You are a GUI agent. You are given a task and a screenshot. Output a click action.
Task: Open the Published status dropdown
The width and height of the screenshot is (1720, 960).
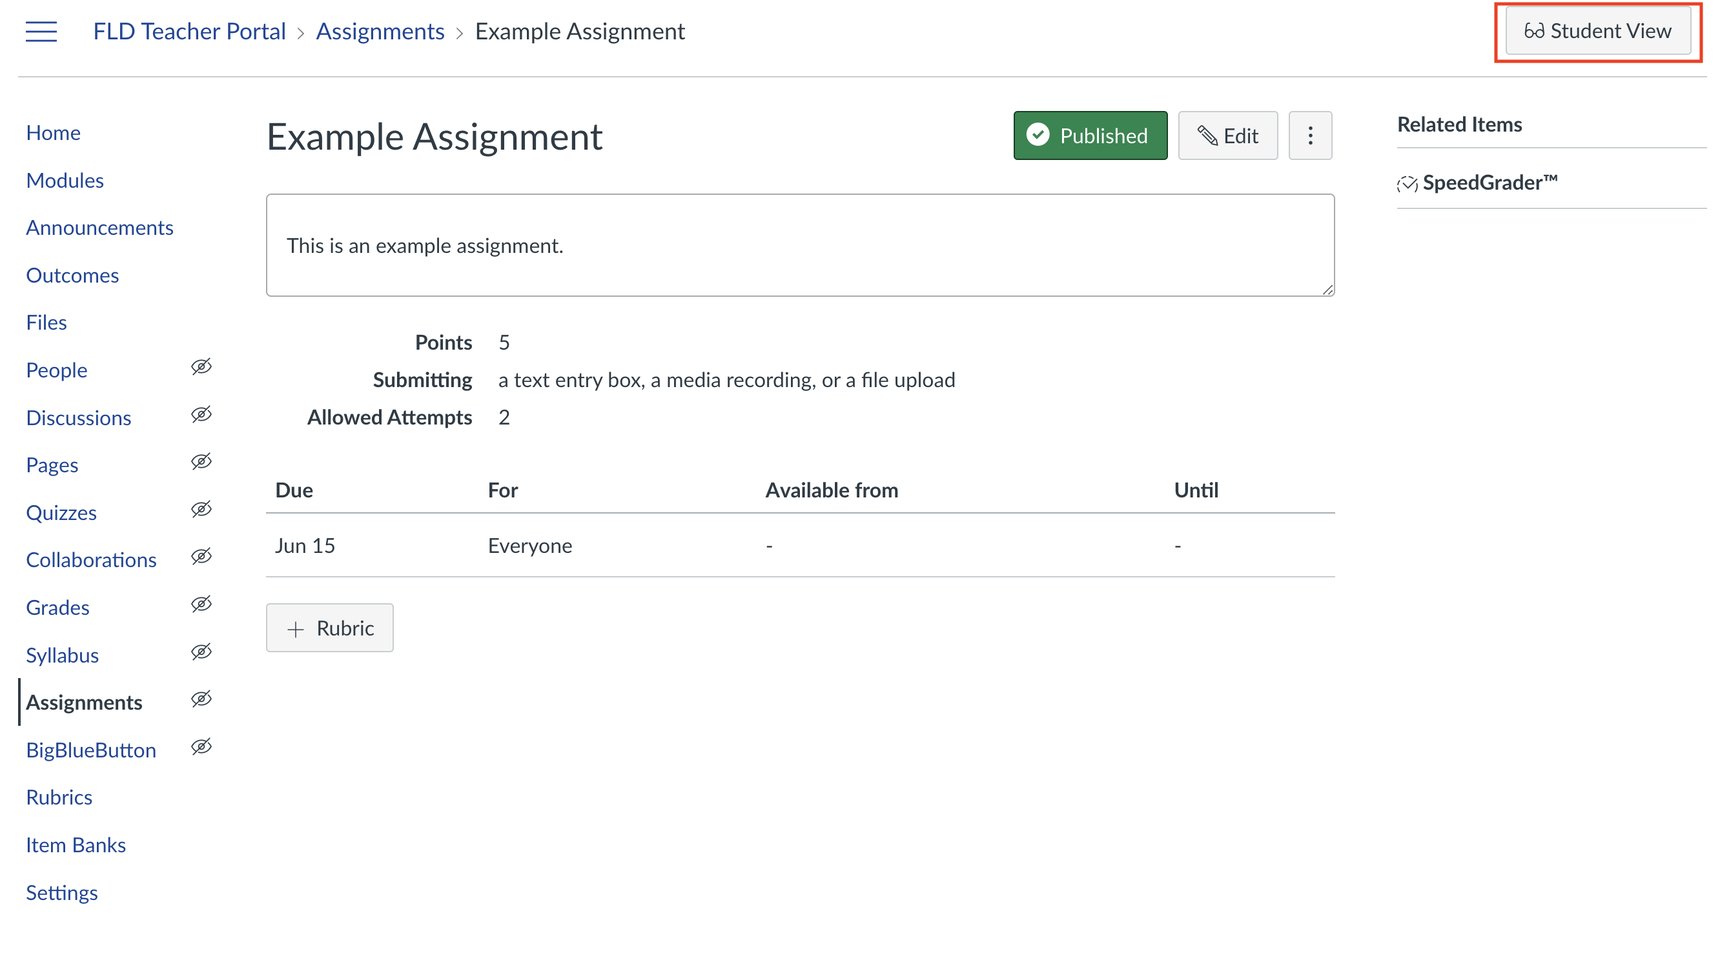tap(1089, 135)
